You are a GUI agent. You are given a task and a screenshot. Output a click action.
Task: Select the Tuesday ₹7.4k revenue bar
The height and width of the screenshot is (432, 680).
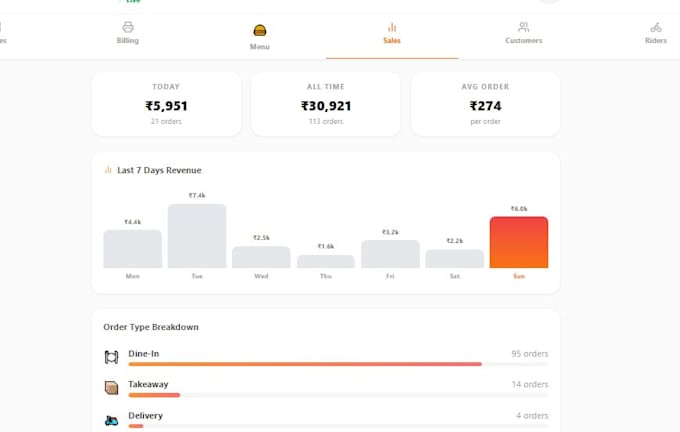point(197,236)
